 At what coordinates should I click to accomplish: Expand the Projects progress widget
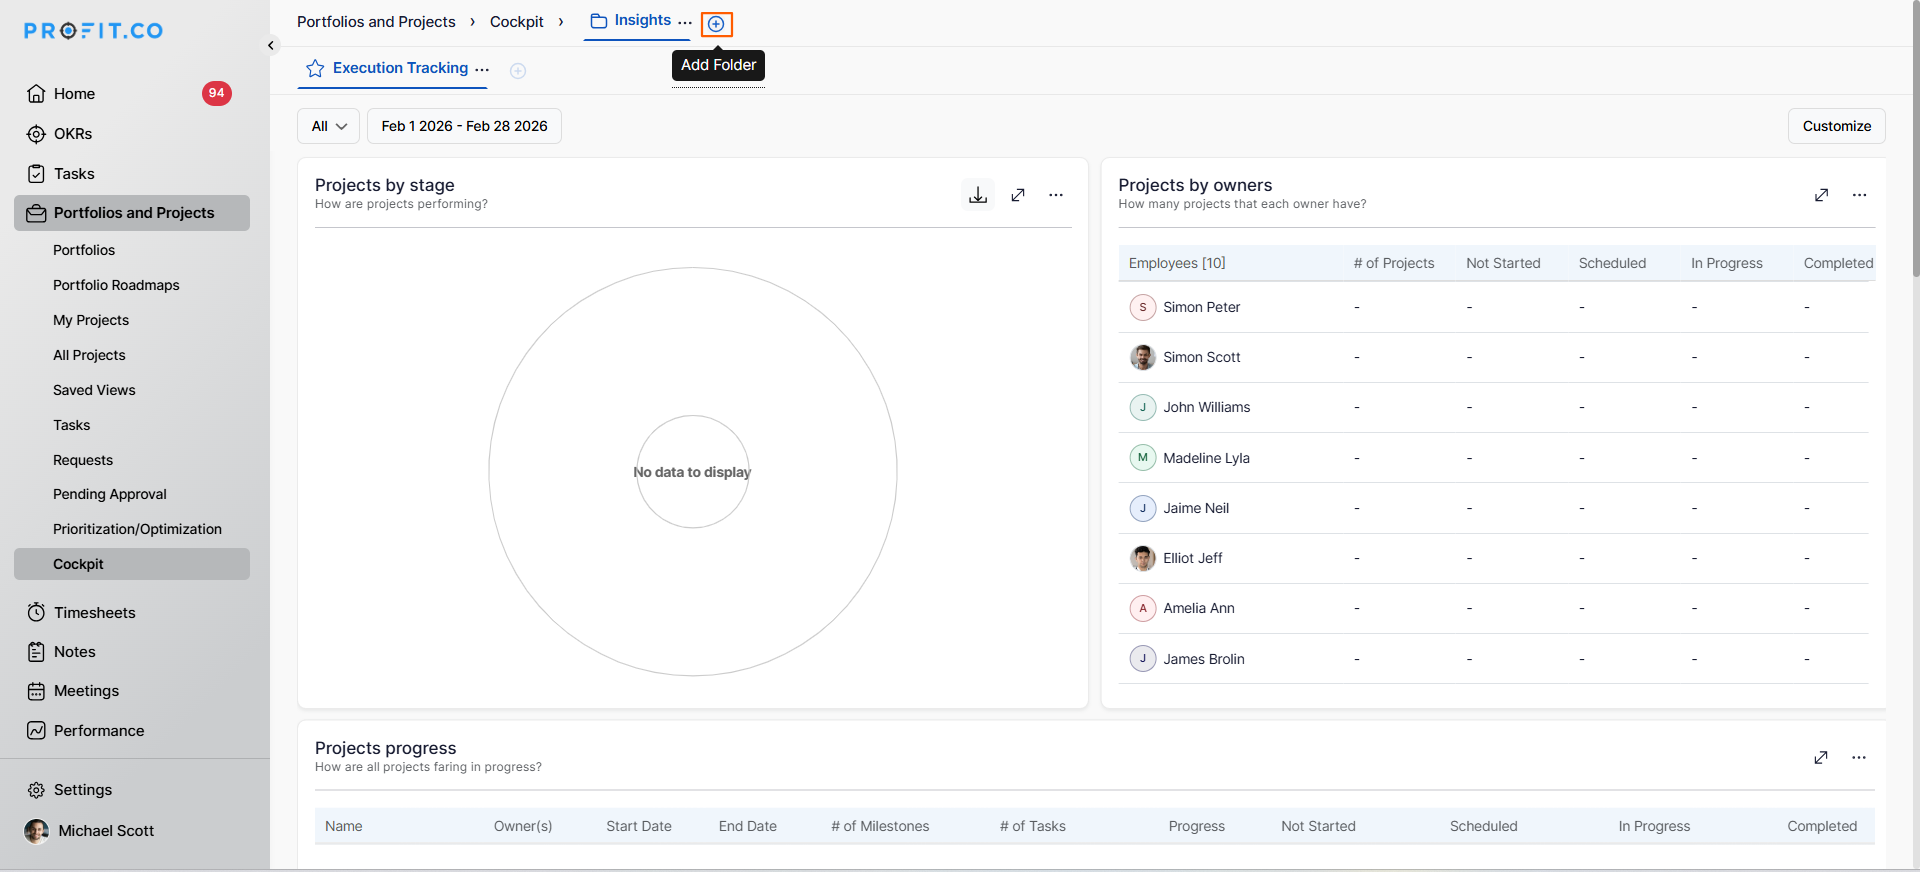click(1821, 758)
